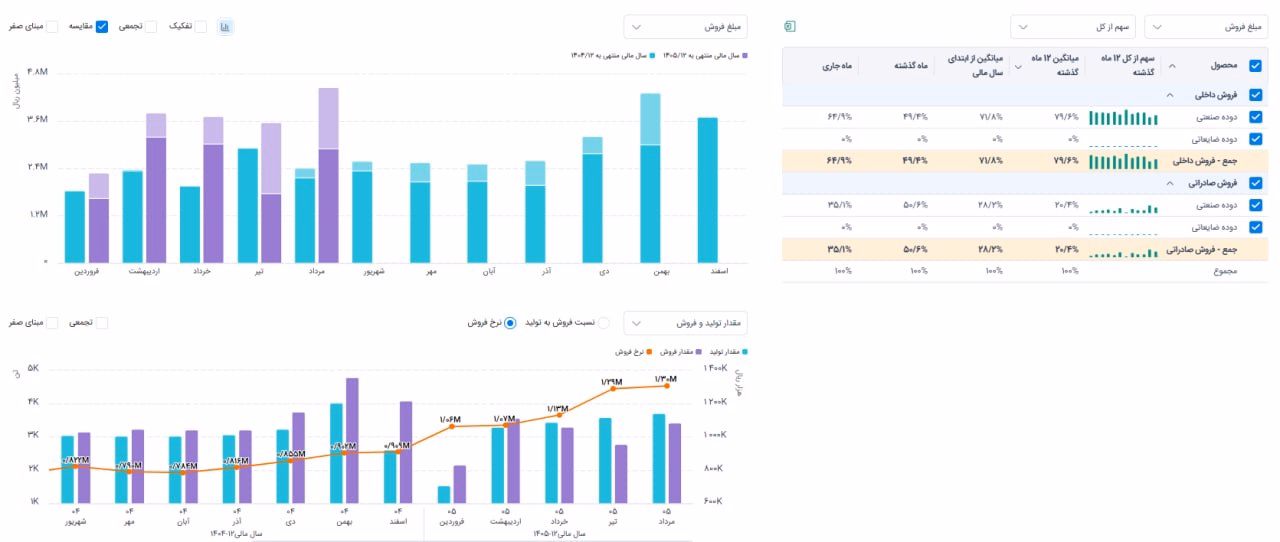1280x542 pixels.
Task: Enable the تجمعی checkbox on the production chart
Action: tap(101, 323)
